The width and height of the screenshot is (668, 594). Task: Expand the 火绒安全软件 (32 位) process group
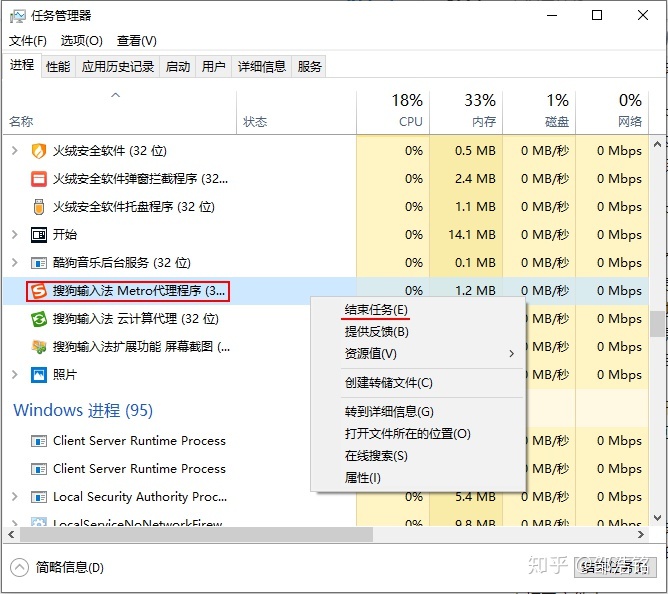14,151
